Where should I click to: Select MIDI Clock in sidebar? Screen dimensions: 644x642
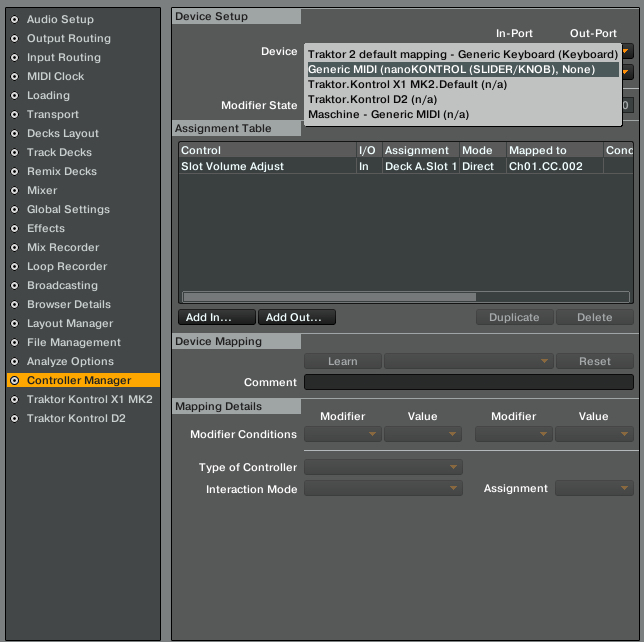tap(55, 76)
